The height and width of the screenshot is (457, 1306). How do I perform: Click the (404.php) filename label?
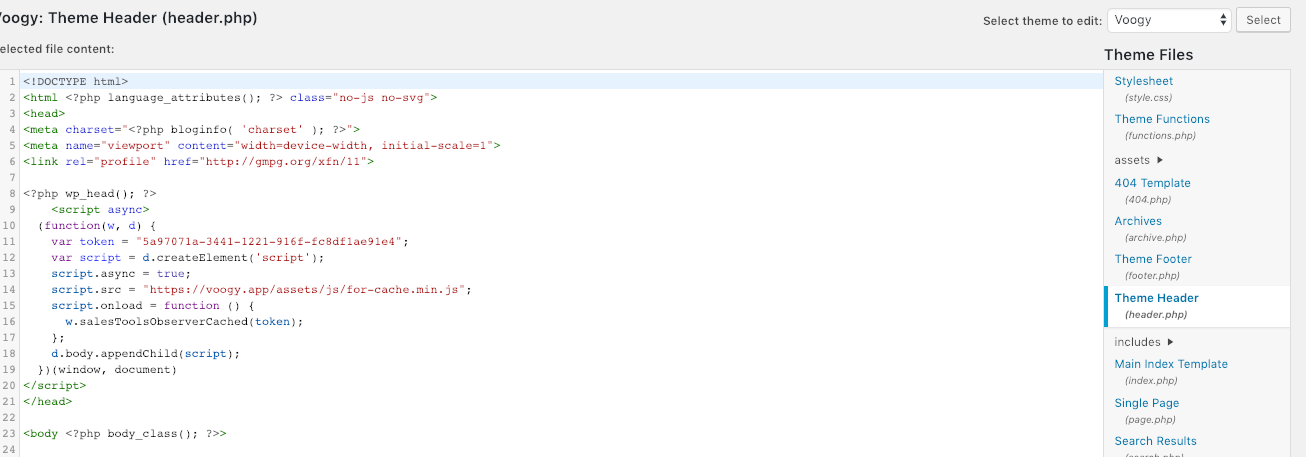[1149, 199]
